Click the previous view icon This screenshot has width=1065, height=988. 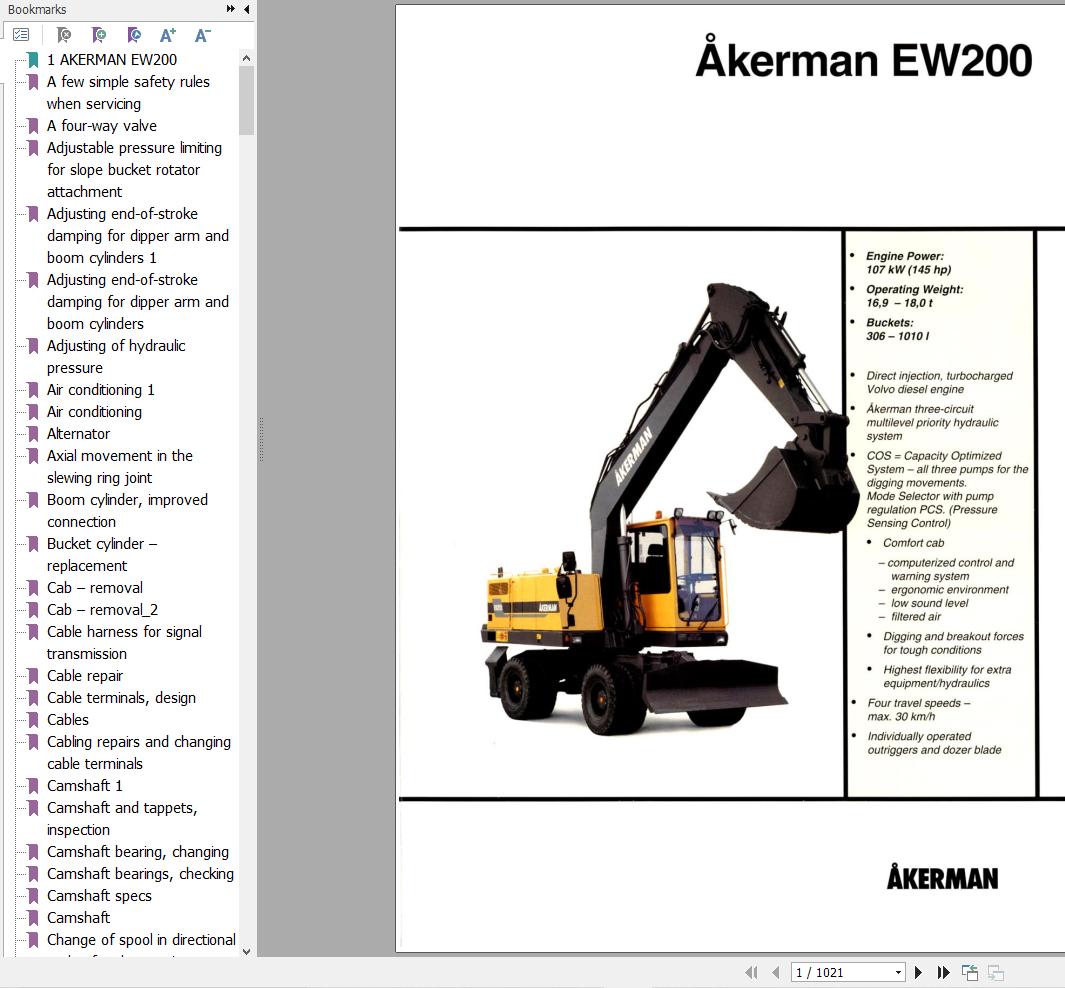click(x=970, y=972)
